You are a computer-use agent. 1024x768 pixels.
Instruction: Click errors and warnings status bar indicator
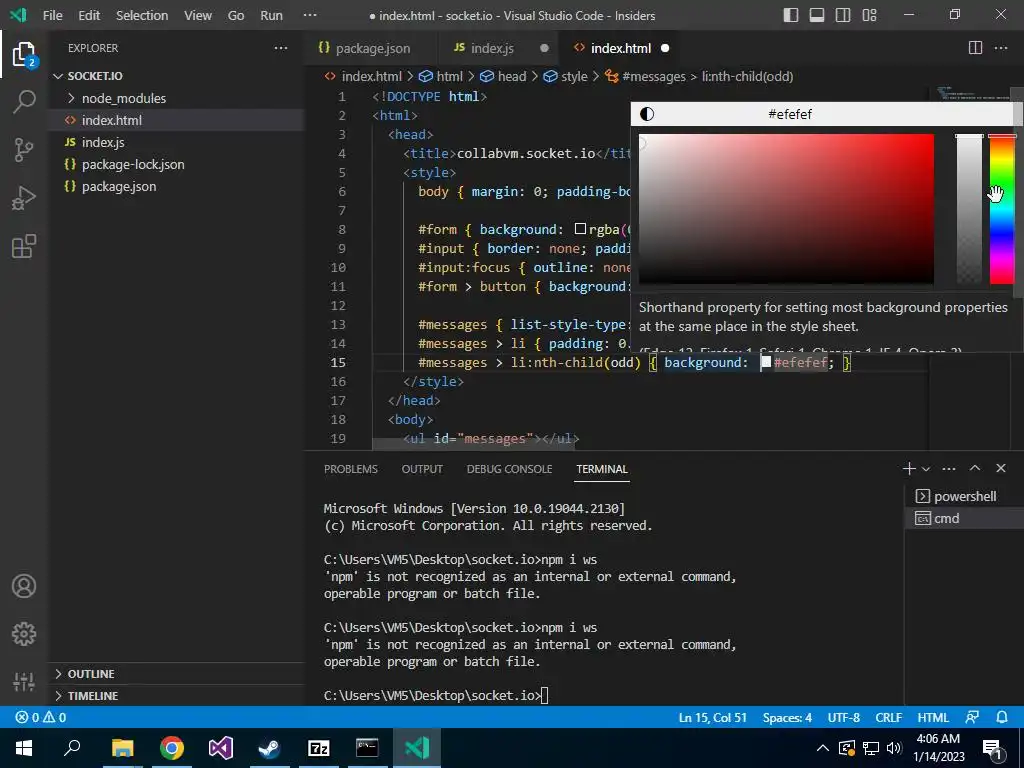coord(40,717)
